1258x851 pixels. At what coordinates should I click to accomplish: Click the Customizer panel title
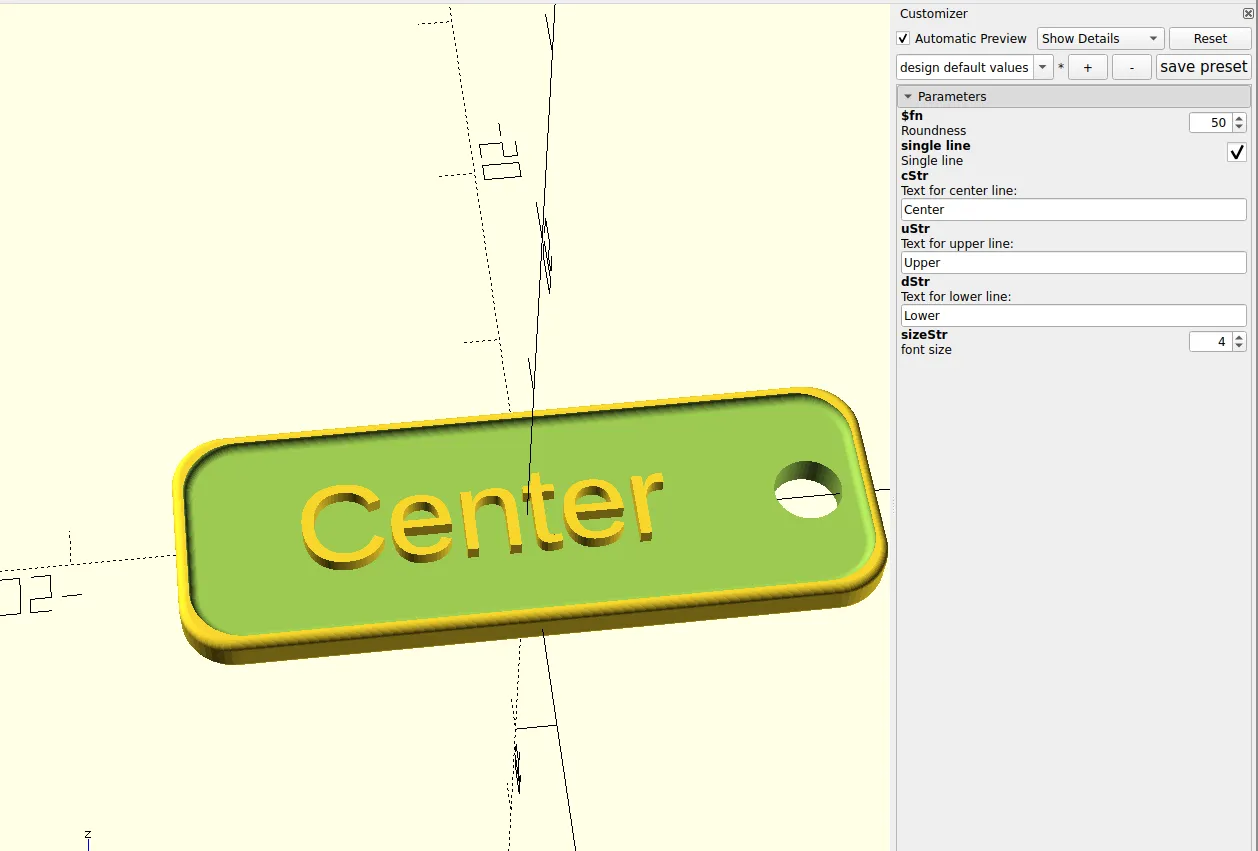pyautogui.click(x=934, y=14)
